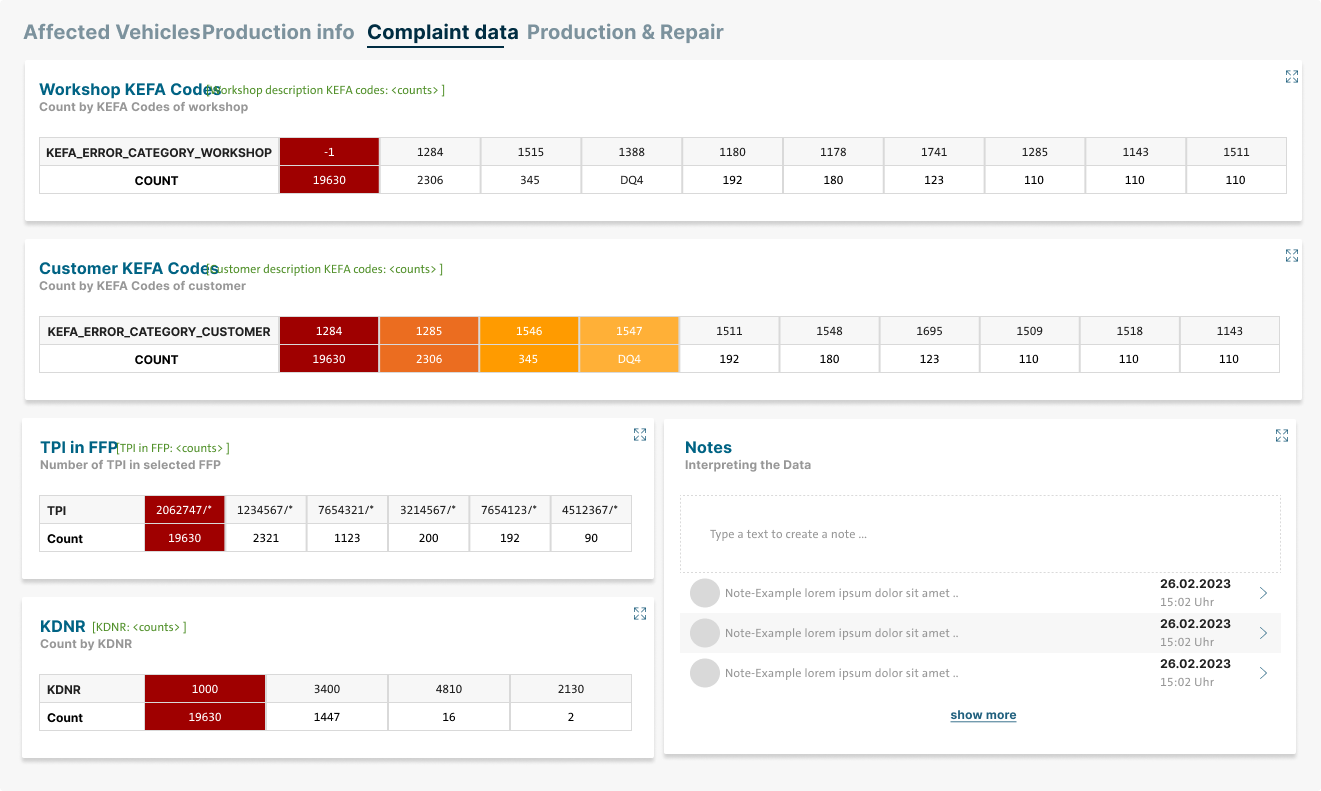Click TPI 7654123/* cell
This screenshot has width=1321, height=791.
click(x=509, y=510)
